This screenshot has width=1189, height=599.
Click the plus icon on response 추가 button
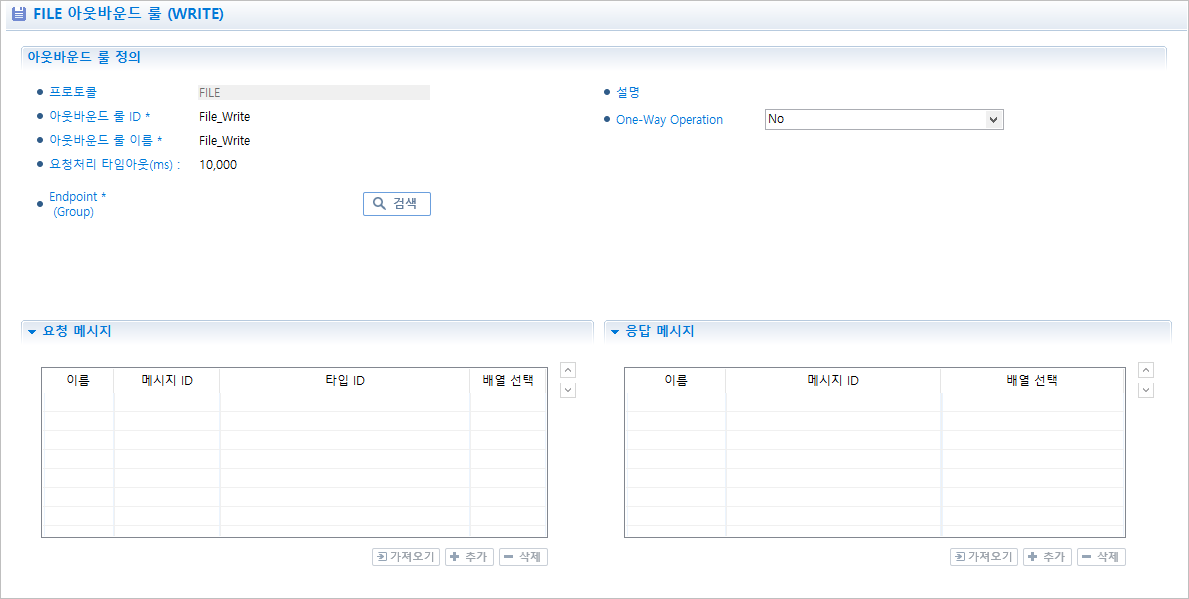coord(1033,557)
